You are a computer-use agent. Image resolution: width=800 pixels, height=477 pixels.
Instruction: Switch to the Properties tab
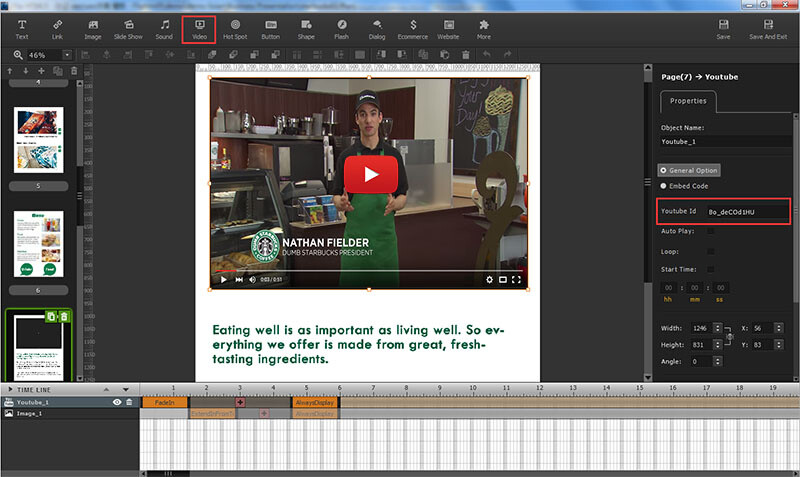tap(688, 101)
